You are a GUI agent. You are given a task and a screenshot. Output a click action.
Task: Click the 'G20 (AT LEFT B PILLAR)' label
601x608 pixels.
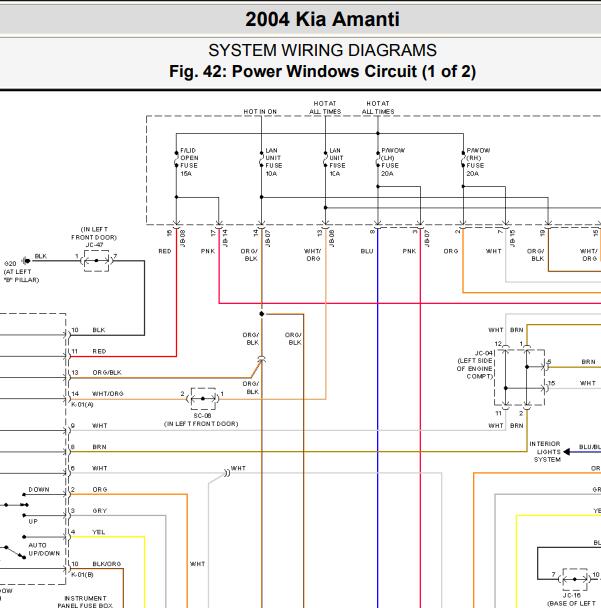tap(21, 272)
